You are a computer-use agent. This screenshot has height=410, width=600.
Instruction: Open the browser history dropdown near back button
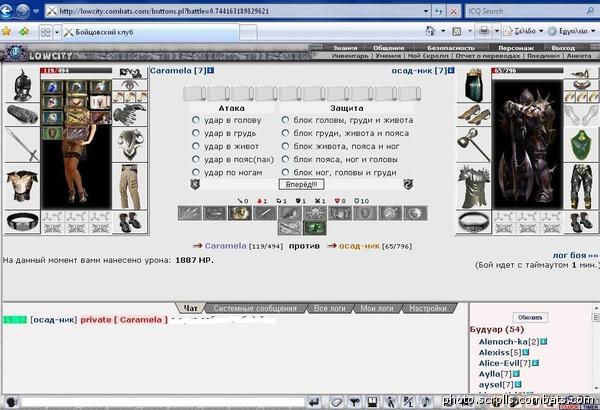coord(36,11)
